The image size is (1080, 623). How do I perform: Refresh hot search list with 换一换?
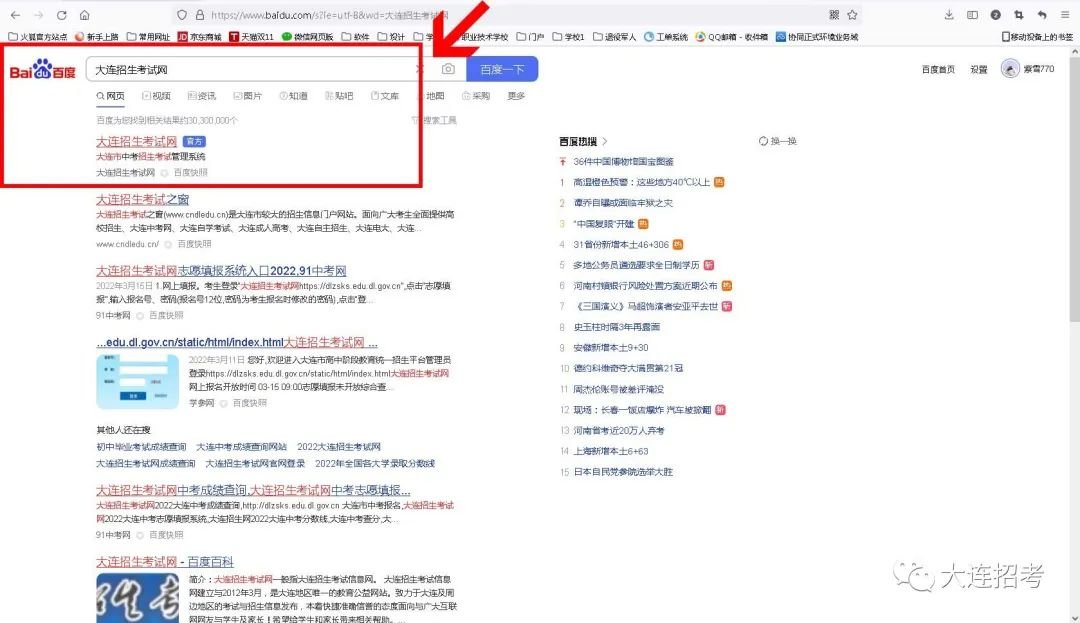coord(778,141)
